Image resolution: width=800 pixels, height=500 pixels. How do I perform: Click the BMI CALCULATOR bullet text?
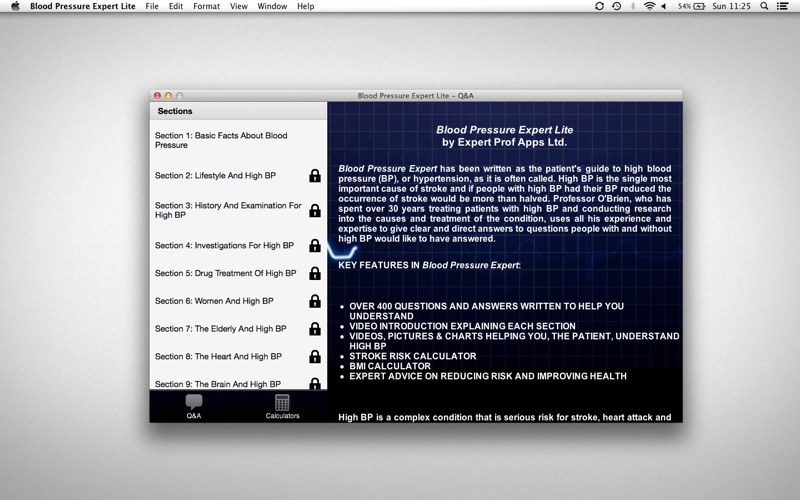coord(390,366)
